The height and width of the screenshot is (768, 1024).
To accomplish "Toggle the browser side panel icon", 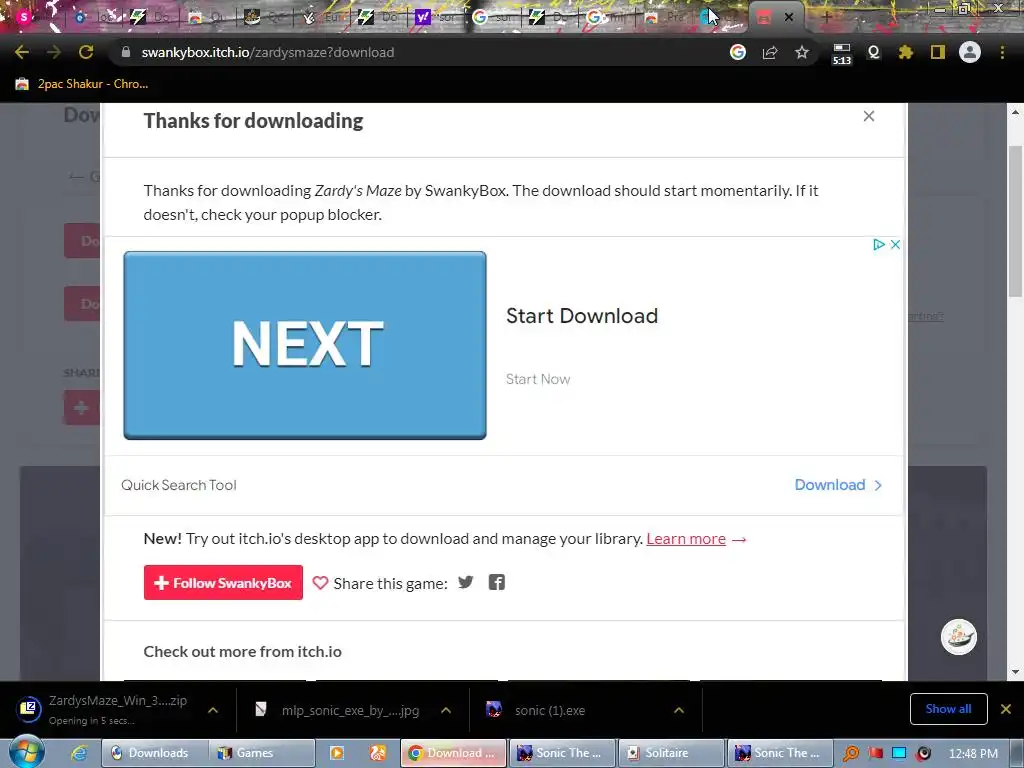I will point(938,52).
